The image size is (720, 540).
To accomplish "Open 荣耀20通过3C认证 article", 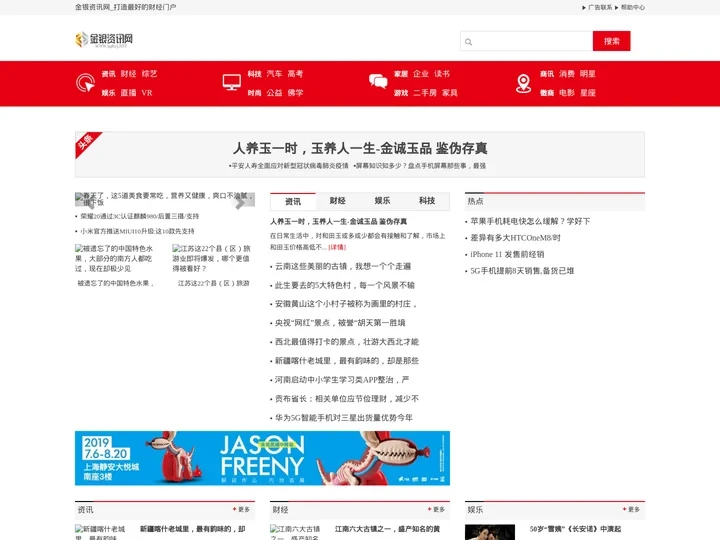I will (140, 216).
